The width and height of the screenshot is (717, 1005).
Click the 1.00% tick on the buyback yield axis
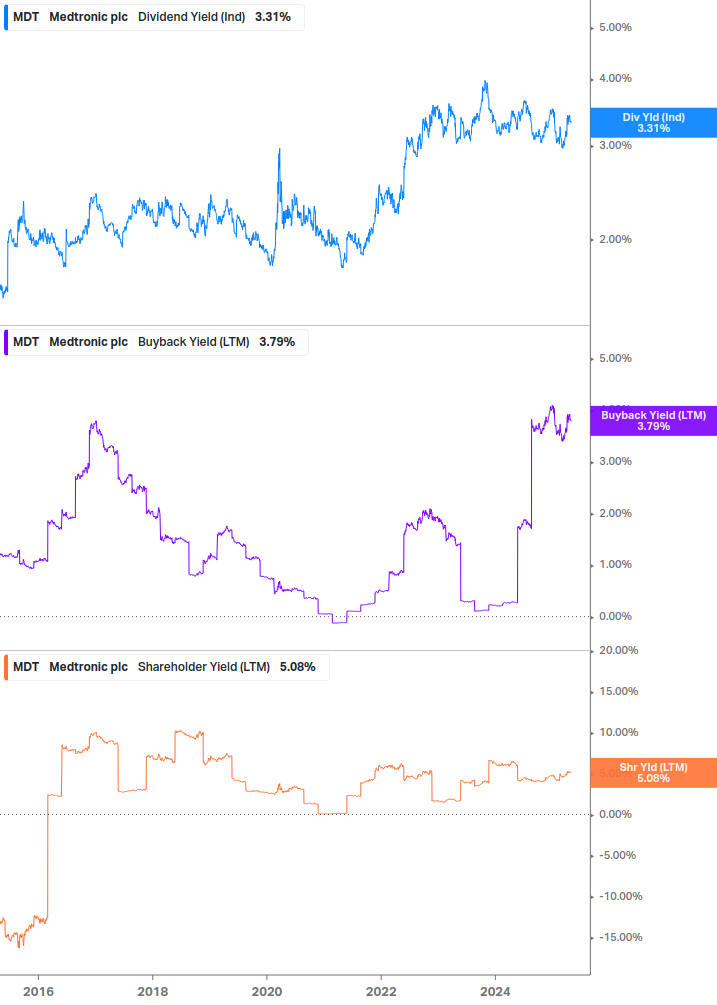point(615,565)
